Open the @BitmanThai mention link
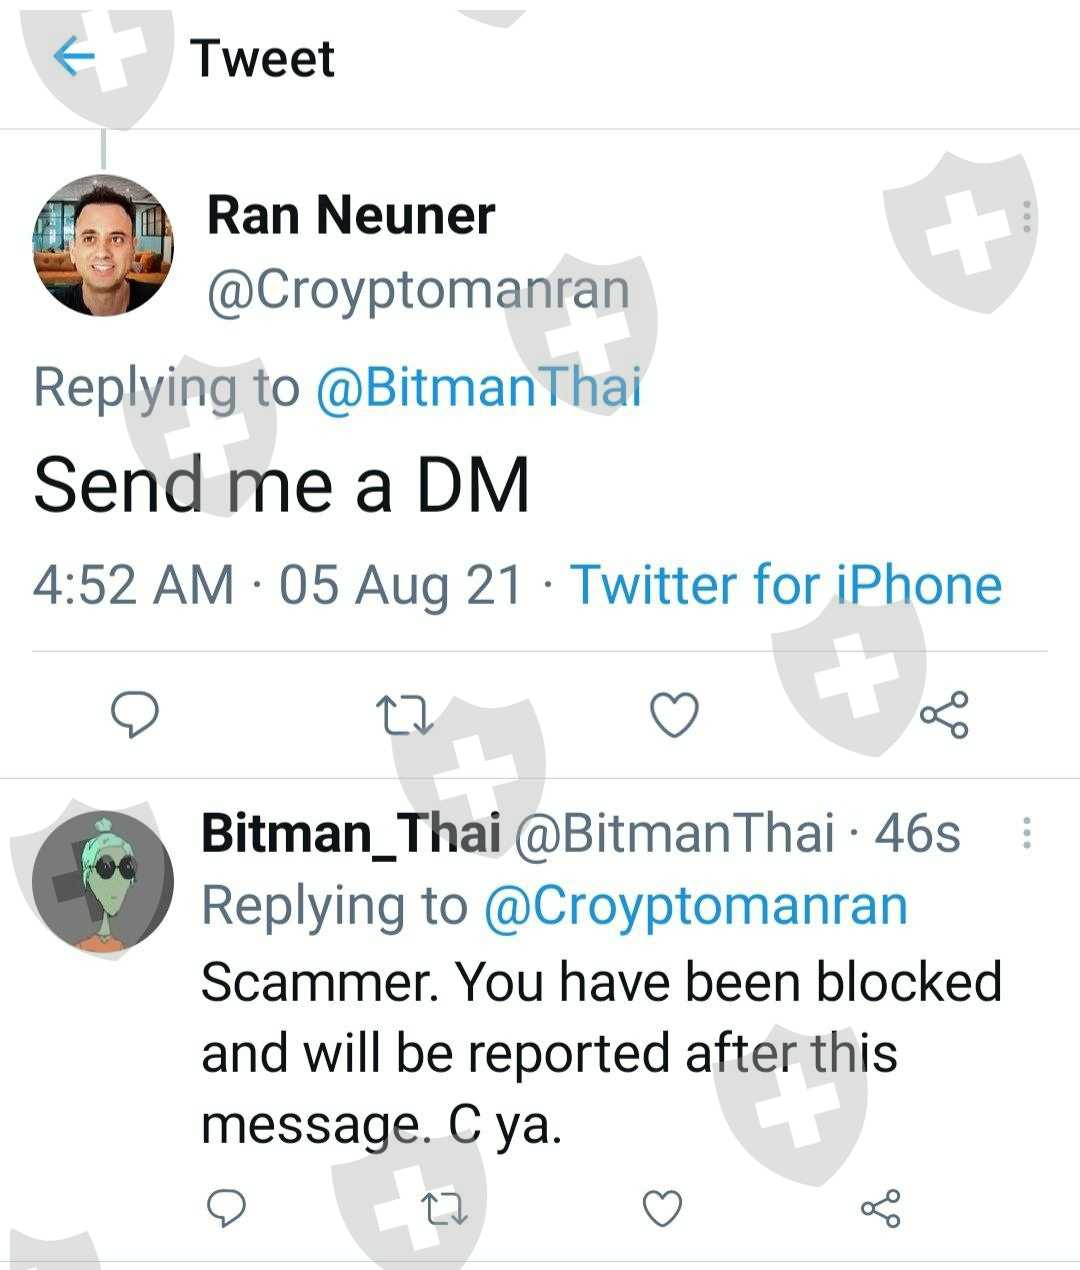Screen dimensions: 1080x1270 tap(478, 388)
